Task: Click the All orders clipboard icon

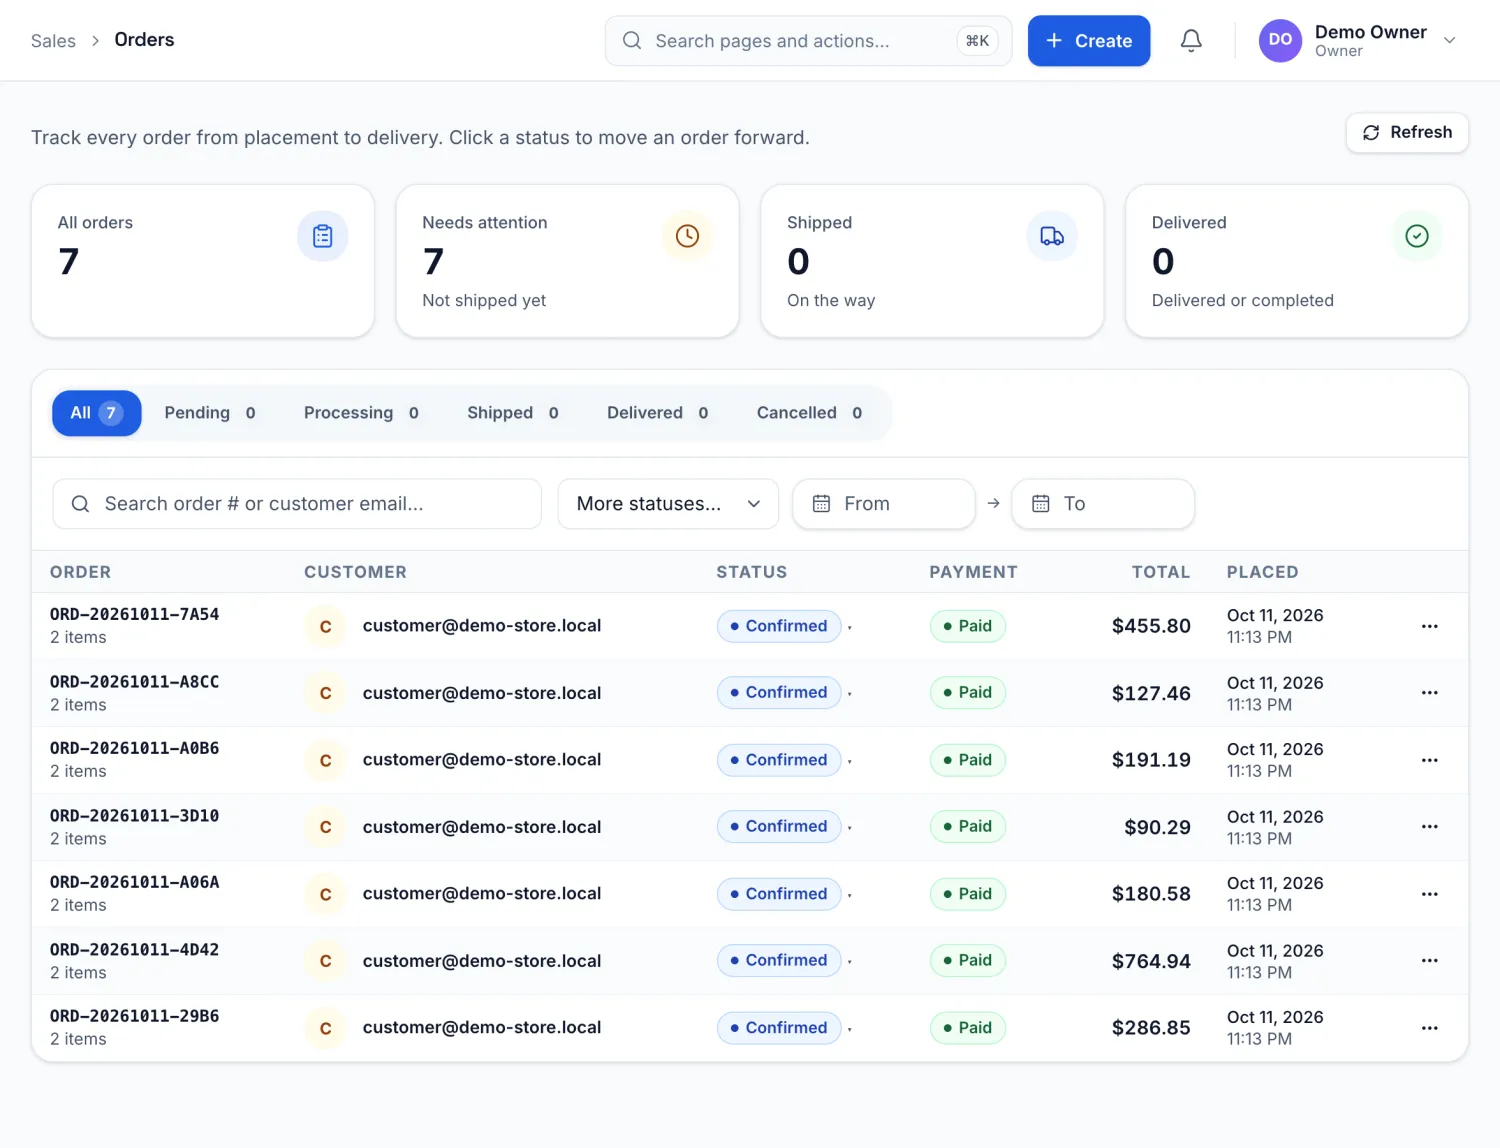Action: (322, 236)
